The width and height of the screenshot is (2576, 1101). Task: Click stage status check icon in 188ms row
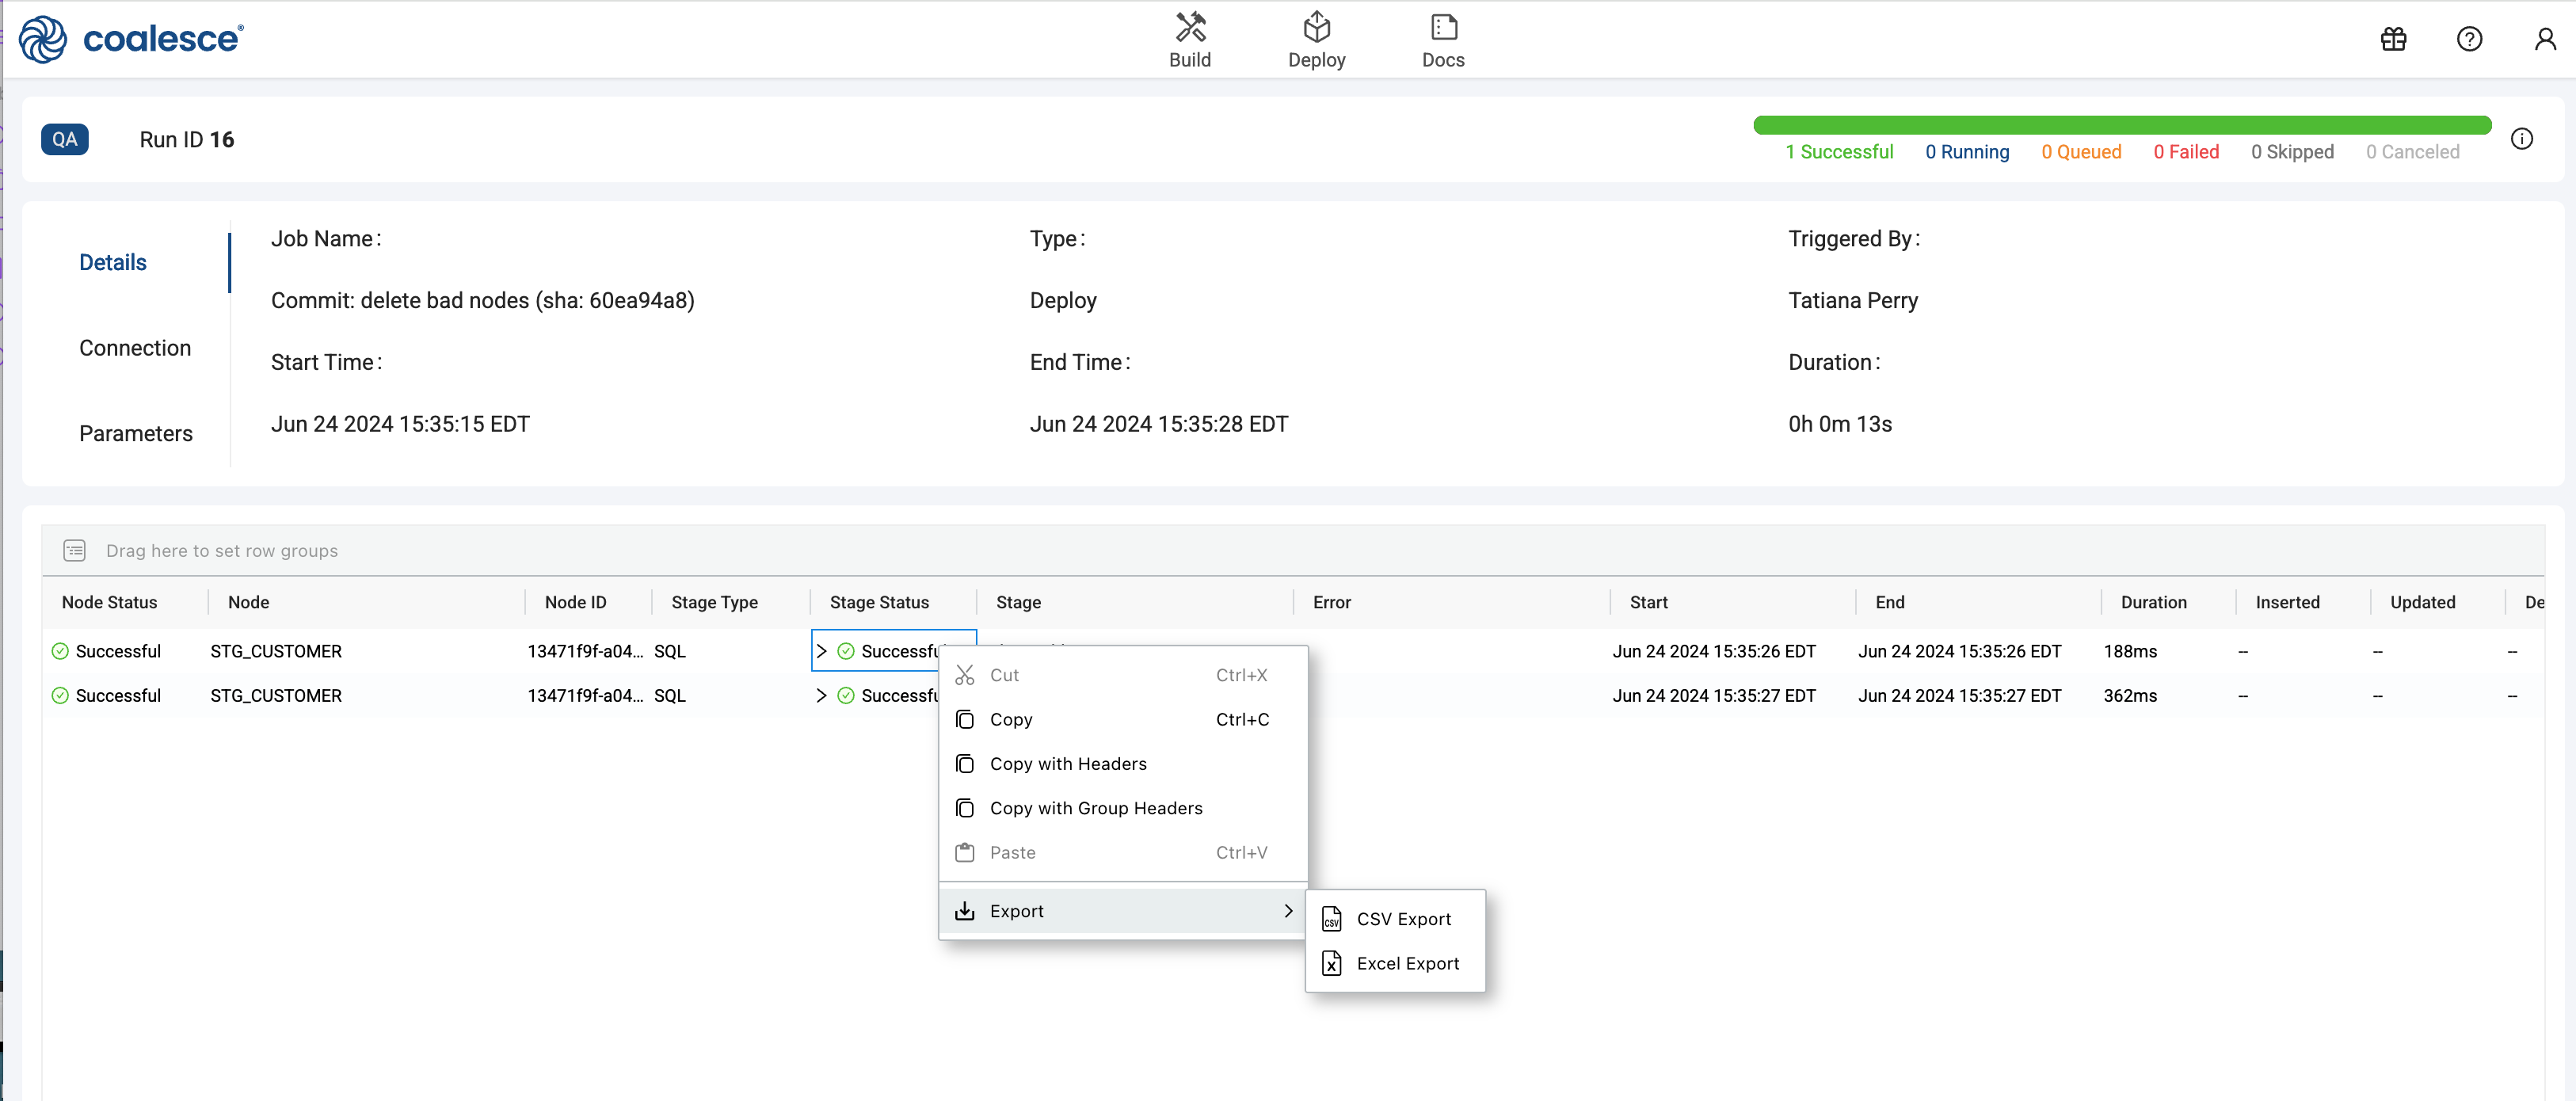845,651
